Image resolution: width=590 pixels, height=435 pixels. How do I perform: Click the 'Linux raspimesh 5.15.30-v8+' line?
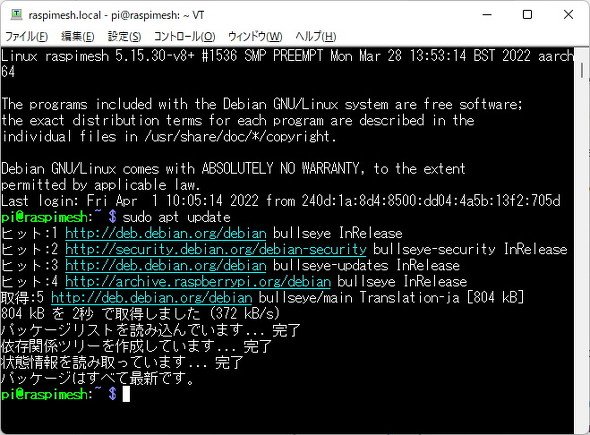click(288, 63)
